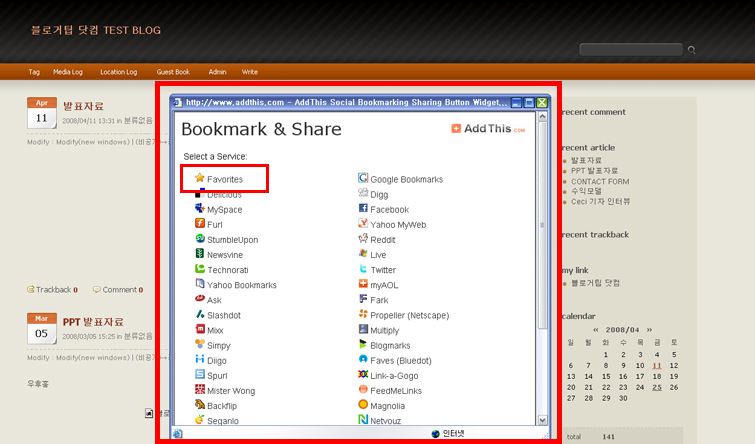Open PPT 발표자료 in recent articles
Image resolution: width=755 pixels, height=444 pixels.
click(594, 171)
